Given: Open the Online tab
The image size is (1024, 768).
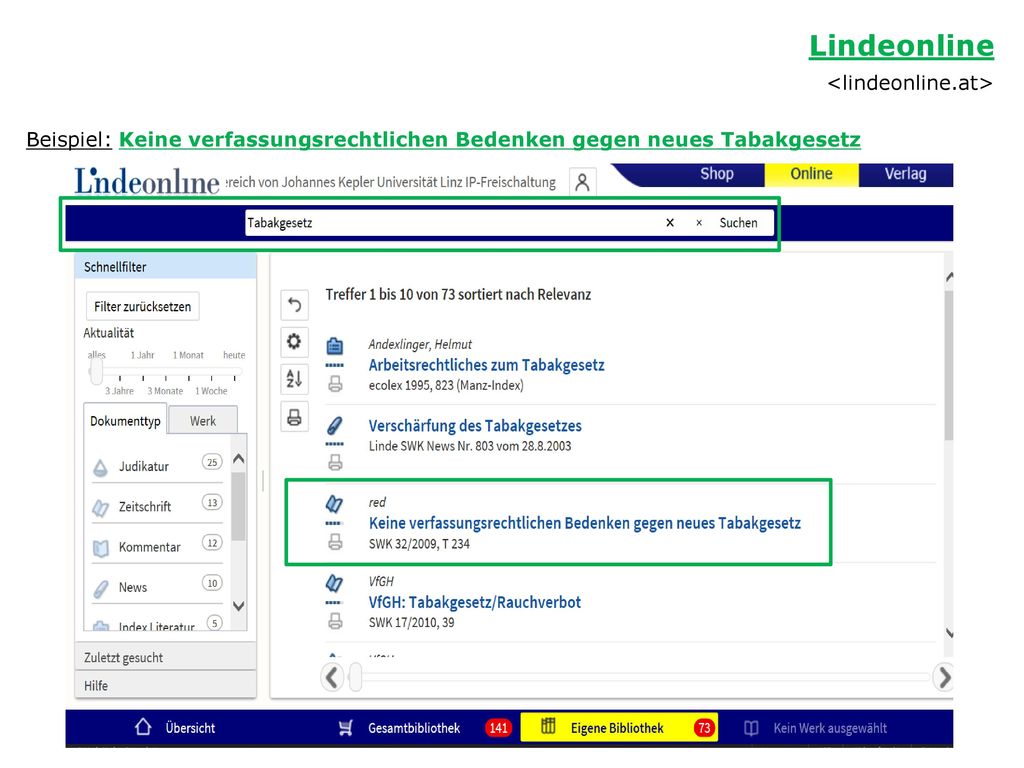Looking at the screenshot, I should point(811,174).
